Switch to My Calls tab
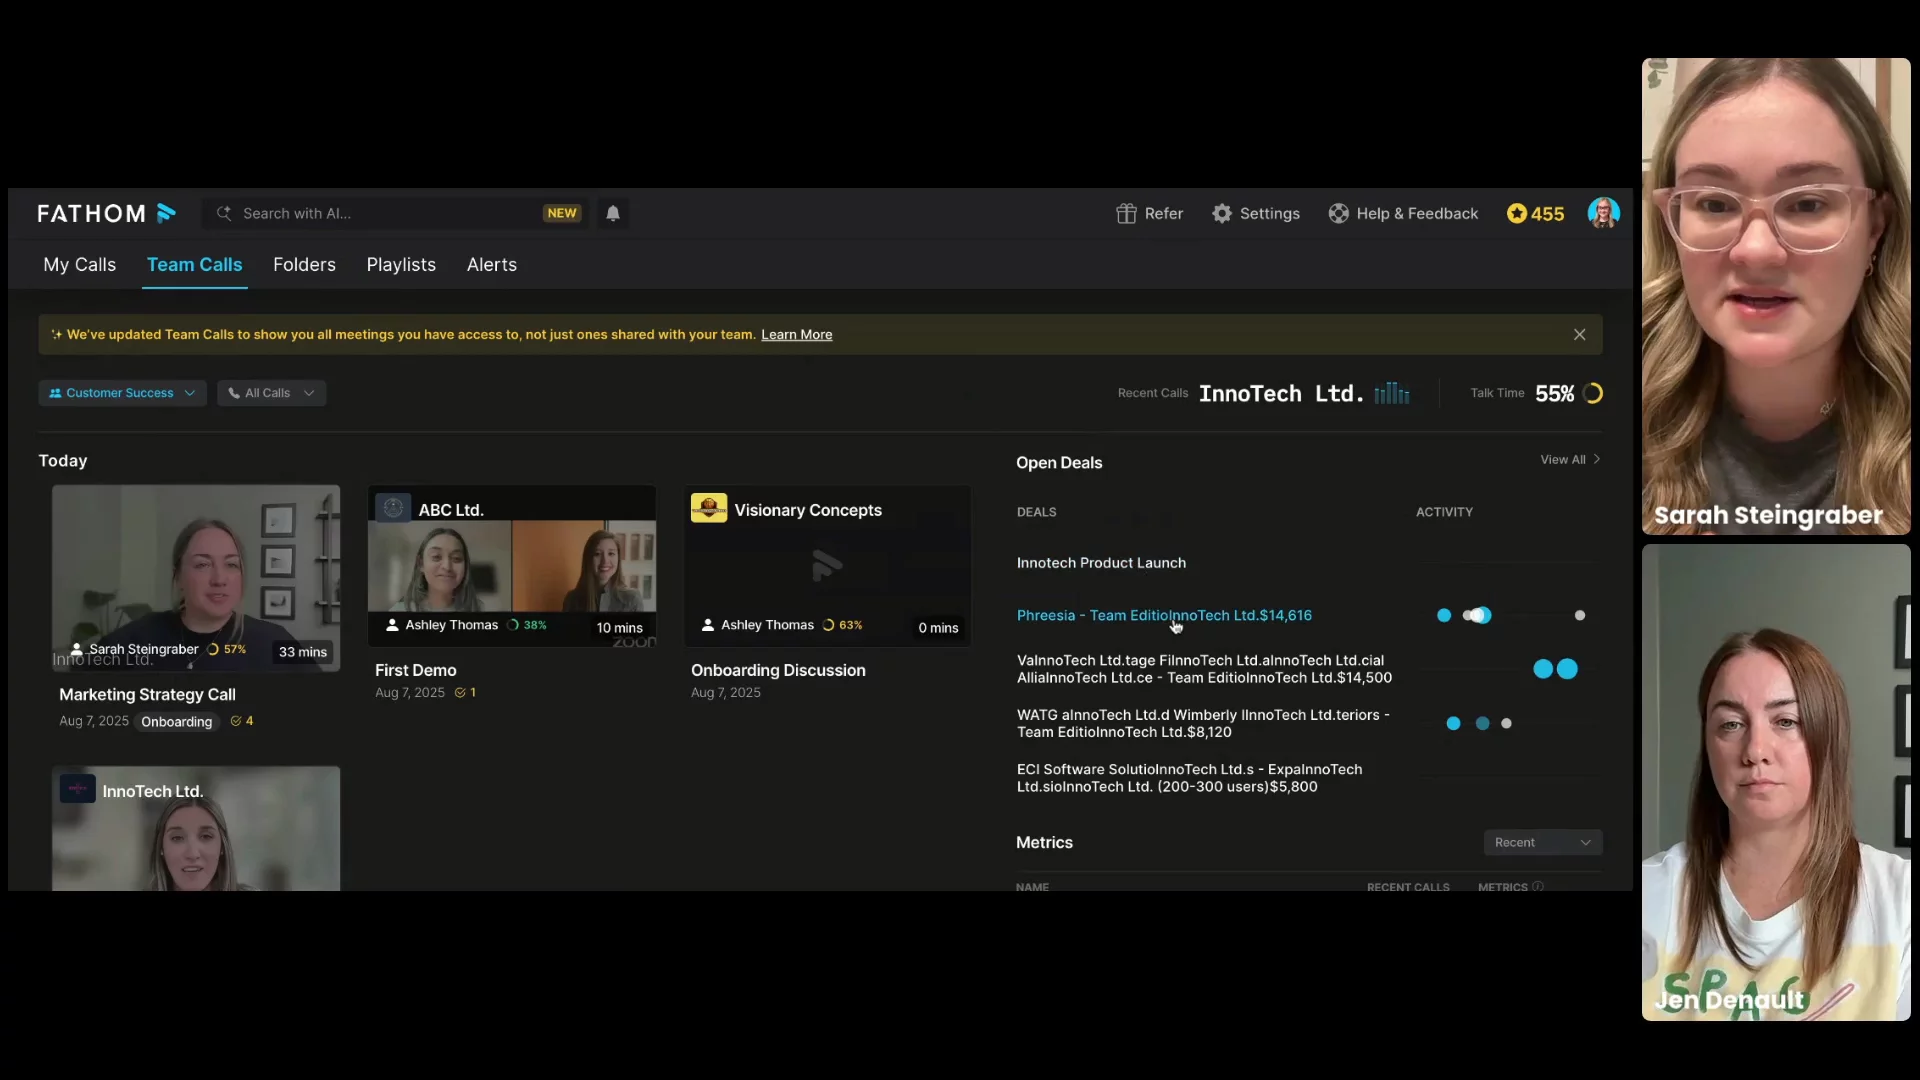The height and width of the screenshot is (1080, 1920). click(79, 264)
